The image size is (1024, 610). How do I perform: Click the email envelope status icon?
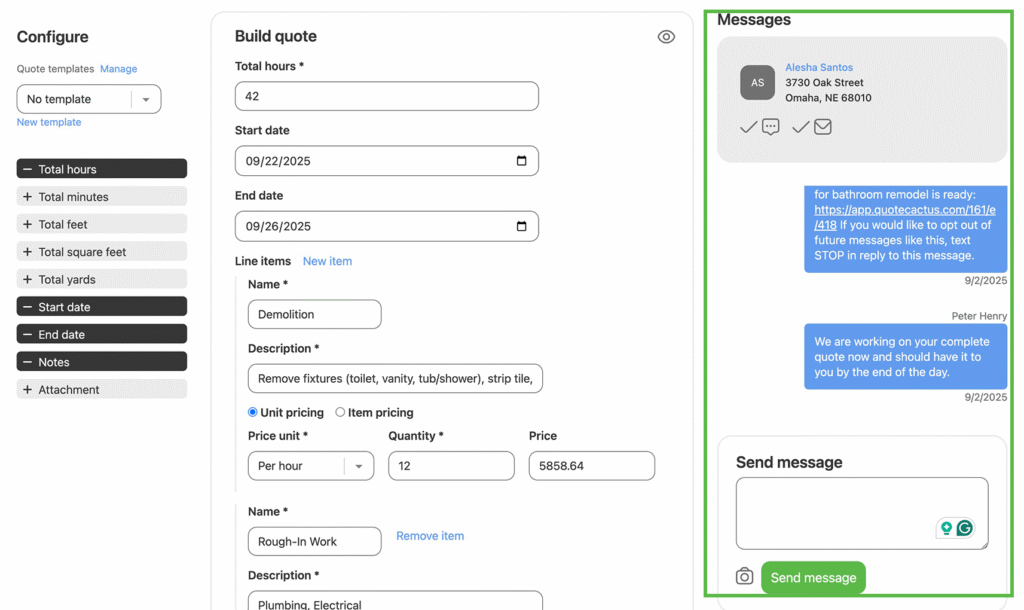[x=823, y=127]
